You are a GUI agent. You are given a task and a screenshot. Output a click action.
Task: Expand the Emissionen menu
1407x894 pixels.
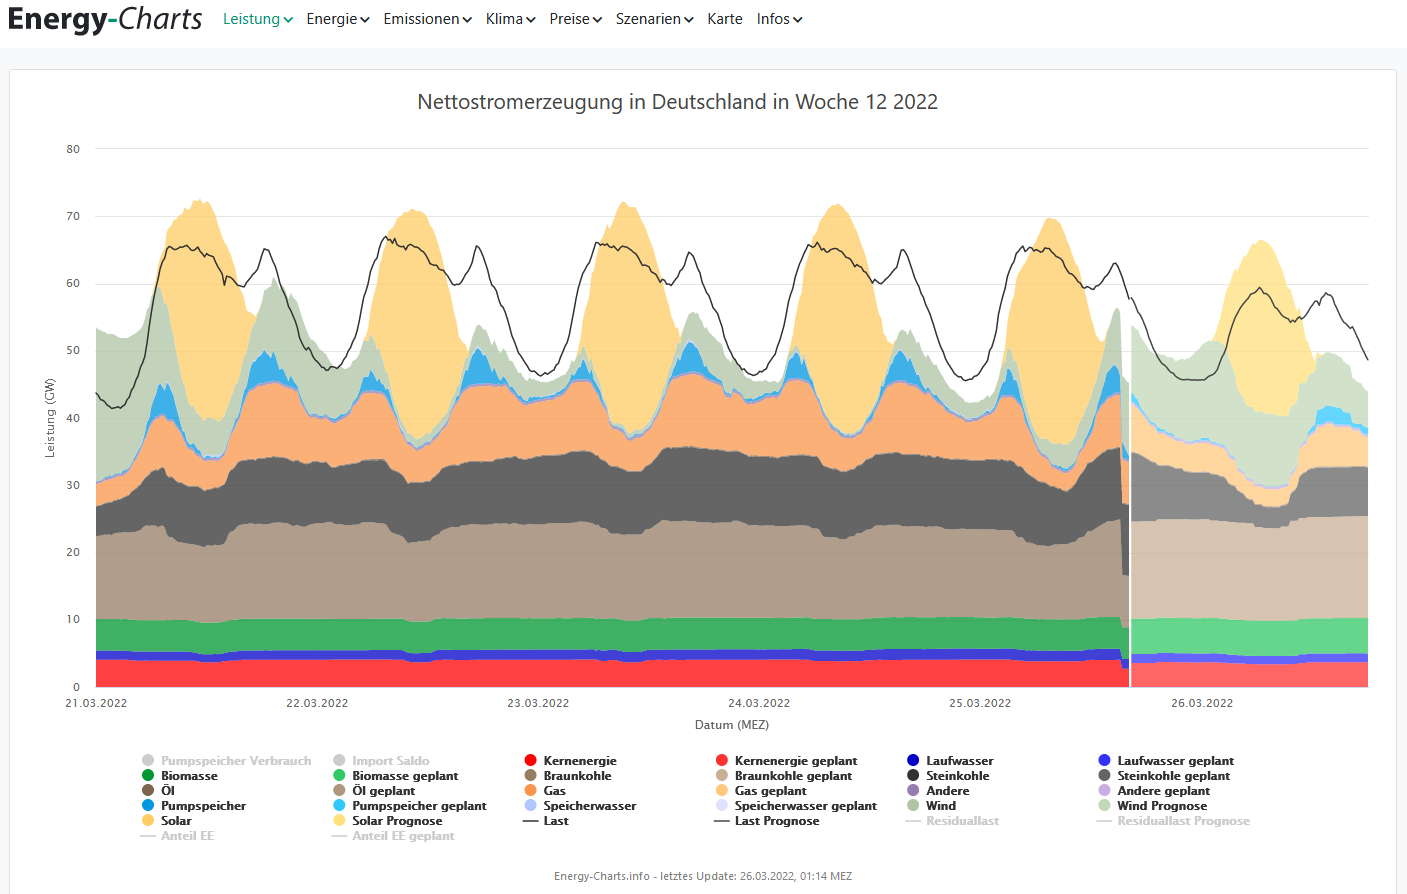coord(427,19)
